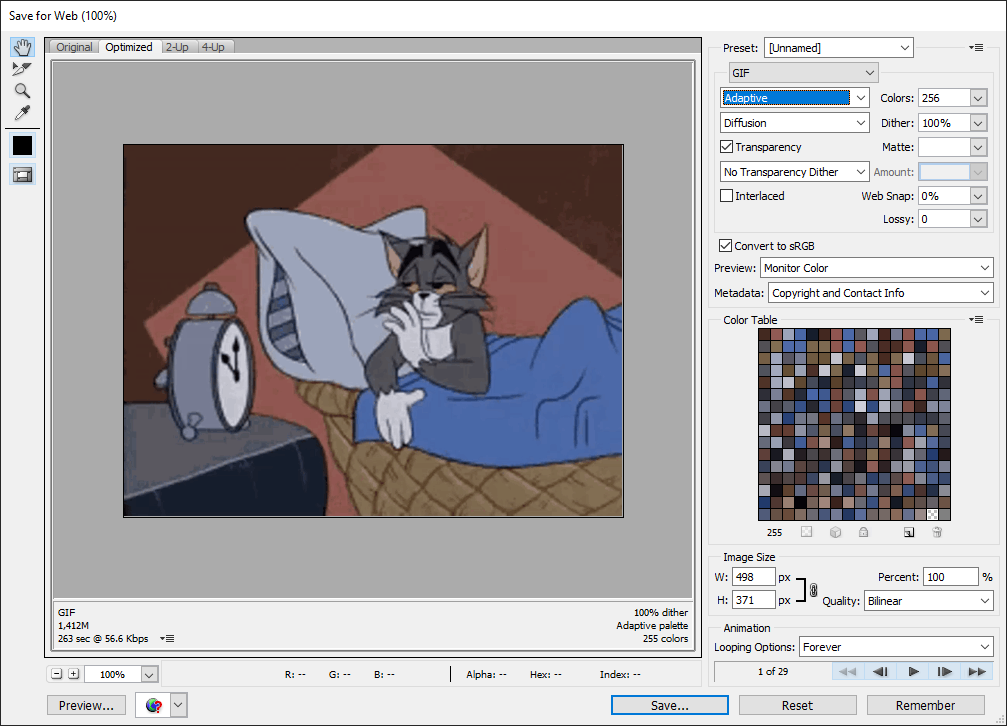Click the browser preview icon
Image resolution: width=1007 pixels, height=726 pixels.
153,705
